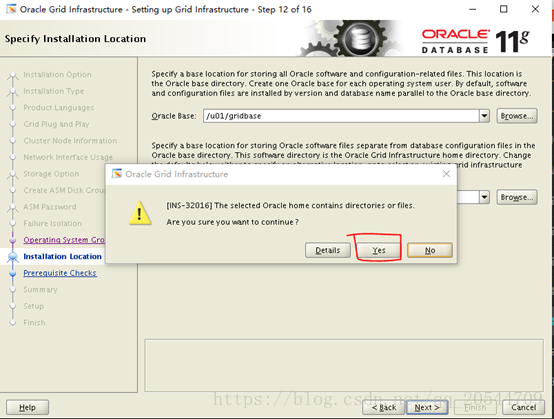
Task: Click the empty message area box
Action: [344, 365]
